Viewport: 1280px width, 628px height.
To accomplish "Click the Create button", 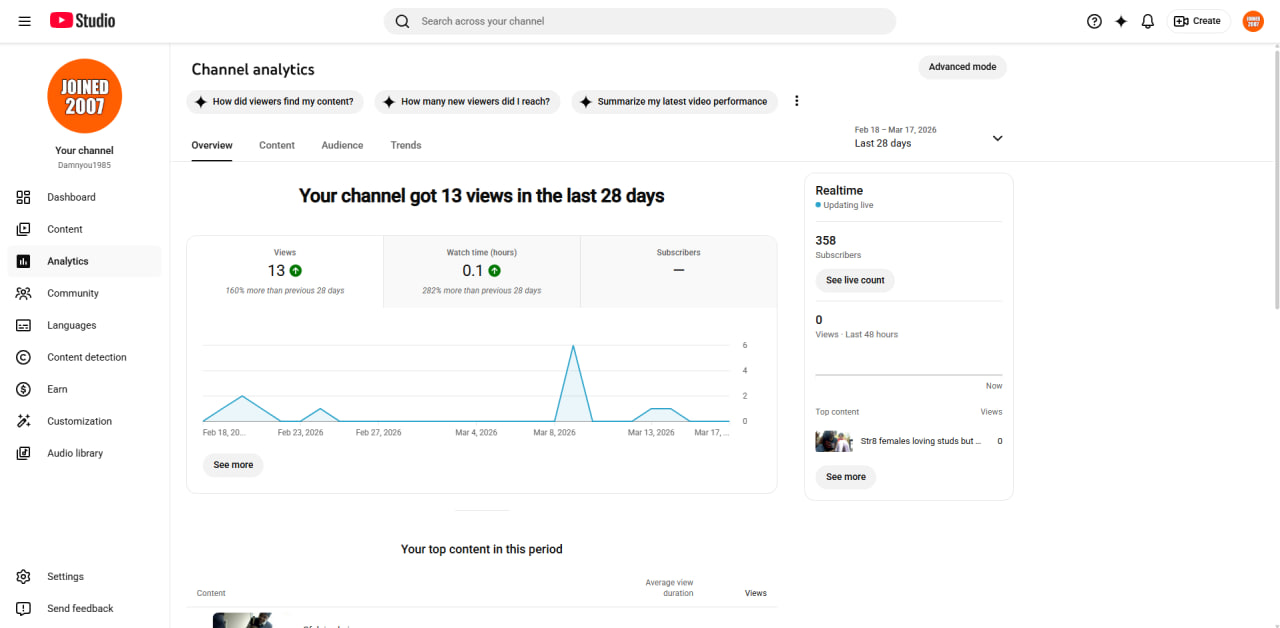I will [1198, 21].
